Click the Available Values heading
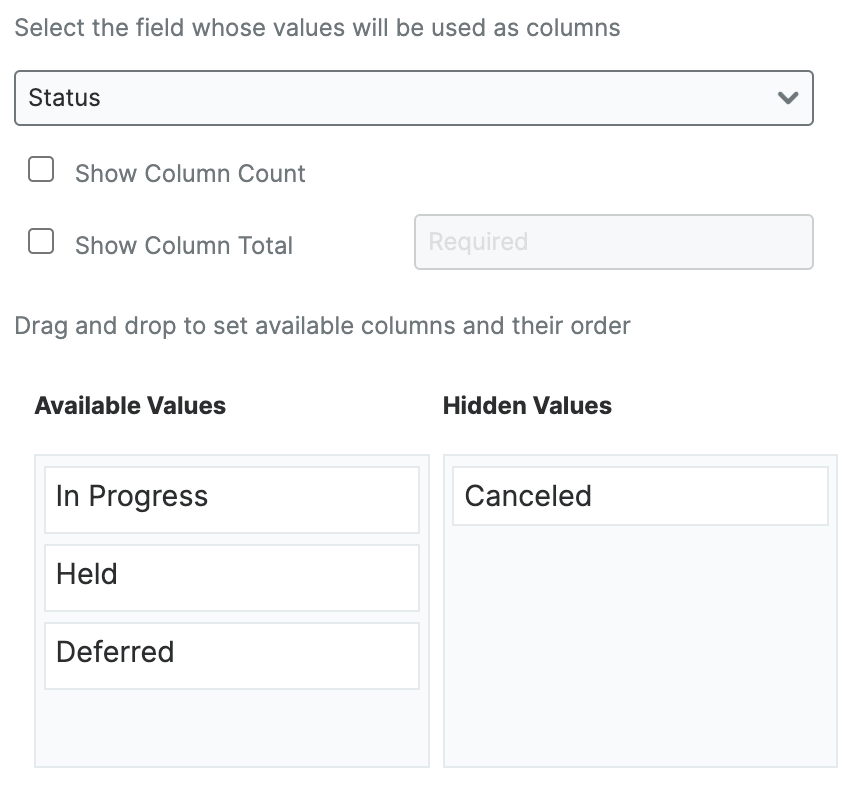 click(x=130, y=406)
